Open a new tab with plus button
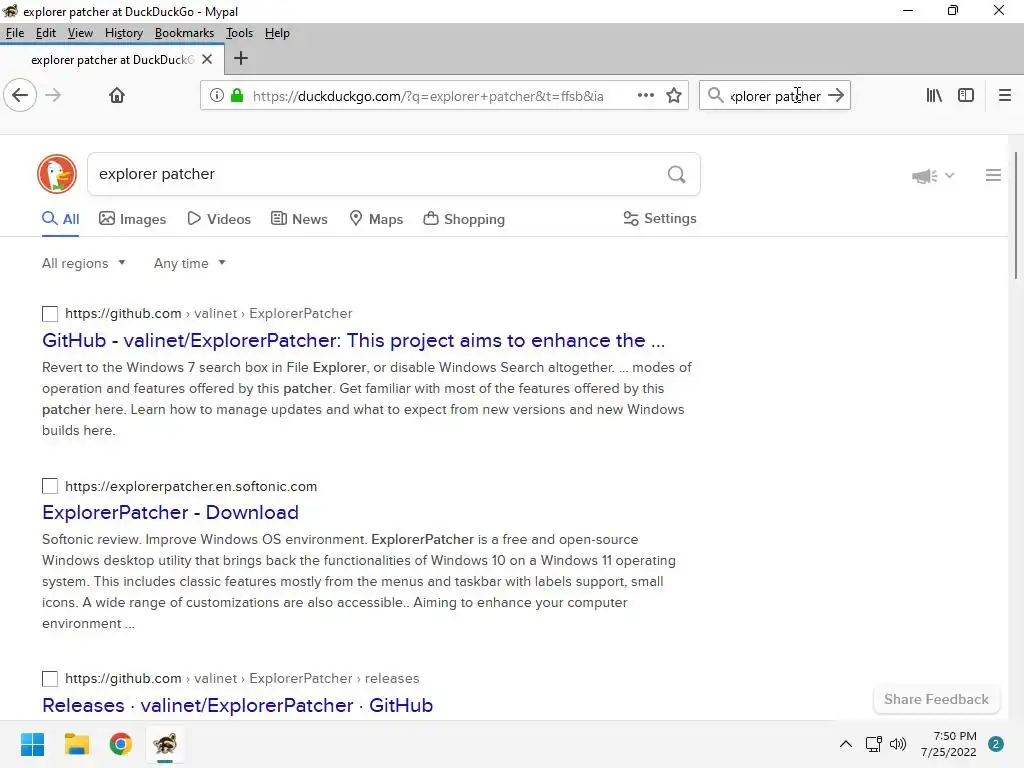Screen dimensions: 1024x768 pyautogui.click(x=240, y=58)
